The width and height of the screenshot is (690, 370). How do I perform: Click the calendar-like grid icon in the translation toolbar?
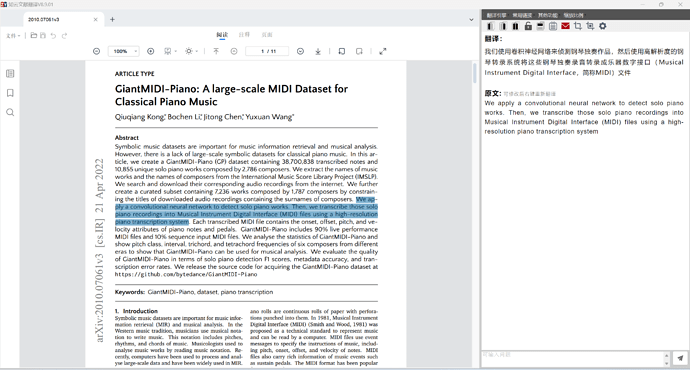(553, 26)
